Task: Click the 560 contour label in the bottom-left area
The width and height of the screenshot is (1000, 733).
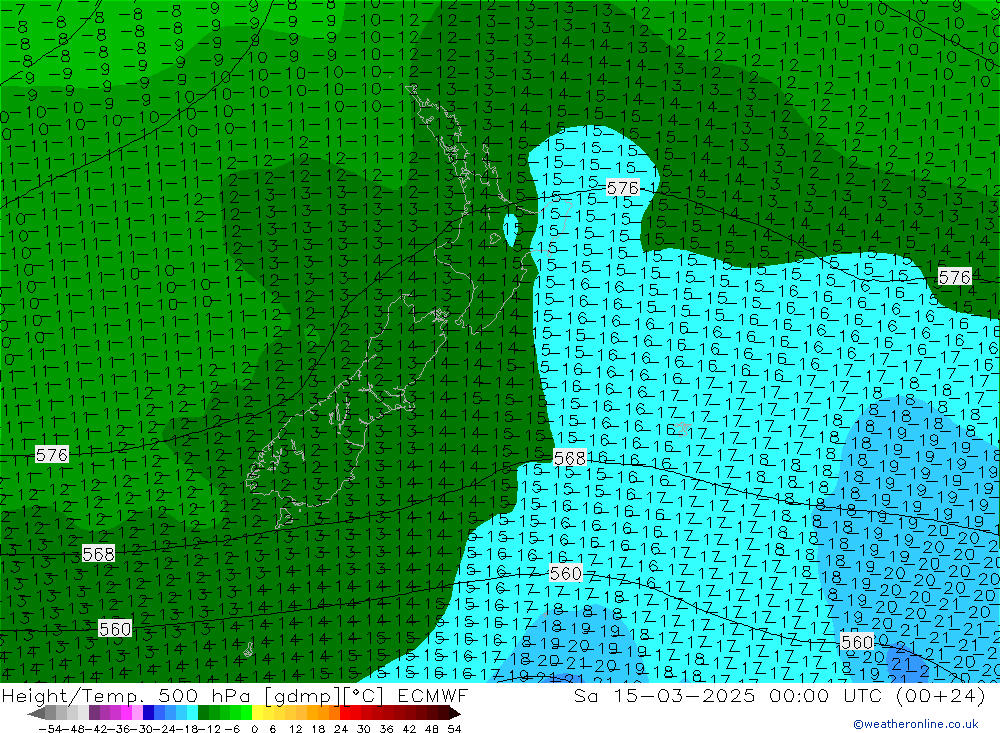Action: 115,629
